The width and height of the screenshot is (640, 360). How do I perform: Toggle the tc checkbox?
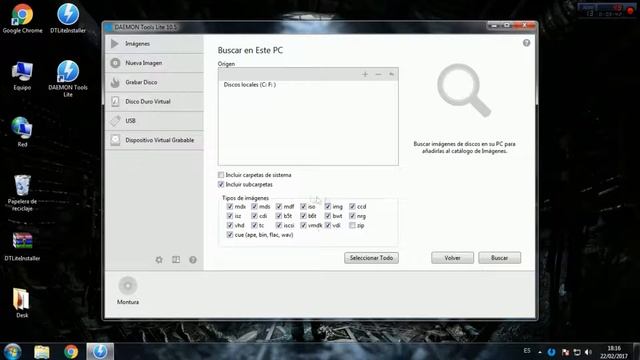click(254, 225)
